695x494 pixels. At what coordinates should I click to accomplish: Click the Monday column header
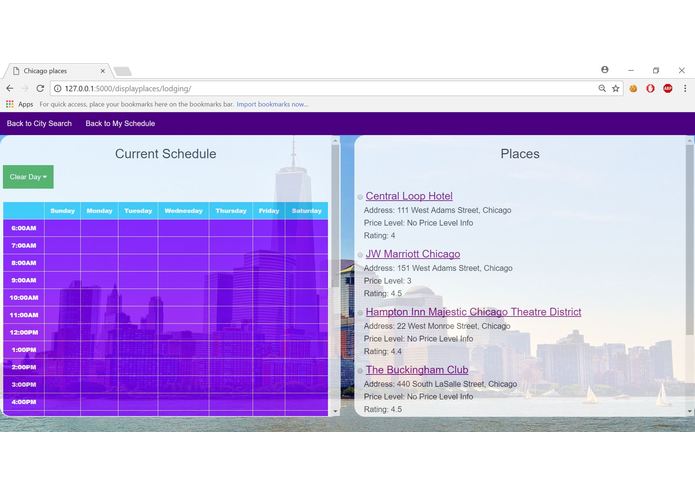click(x=99, y=211)
